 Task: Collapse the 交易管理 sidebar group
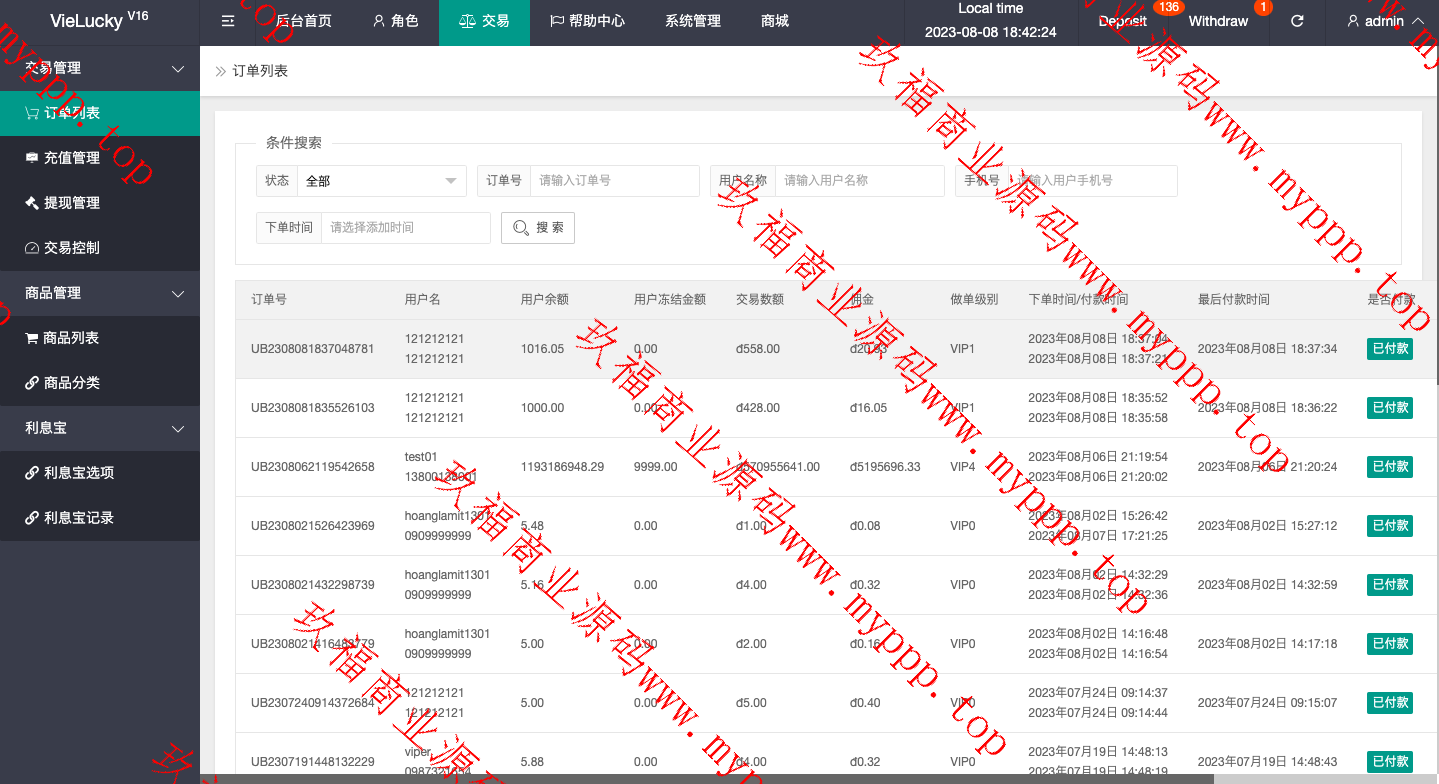[100, 68]
